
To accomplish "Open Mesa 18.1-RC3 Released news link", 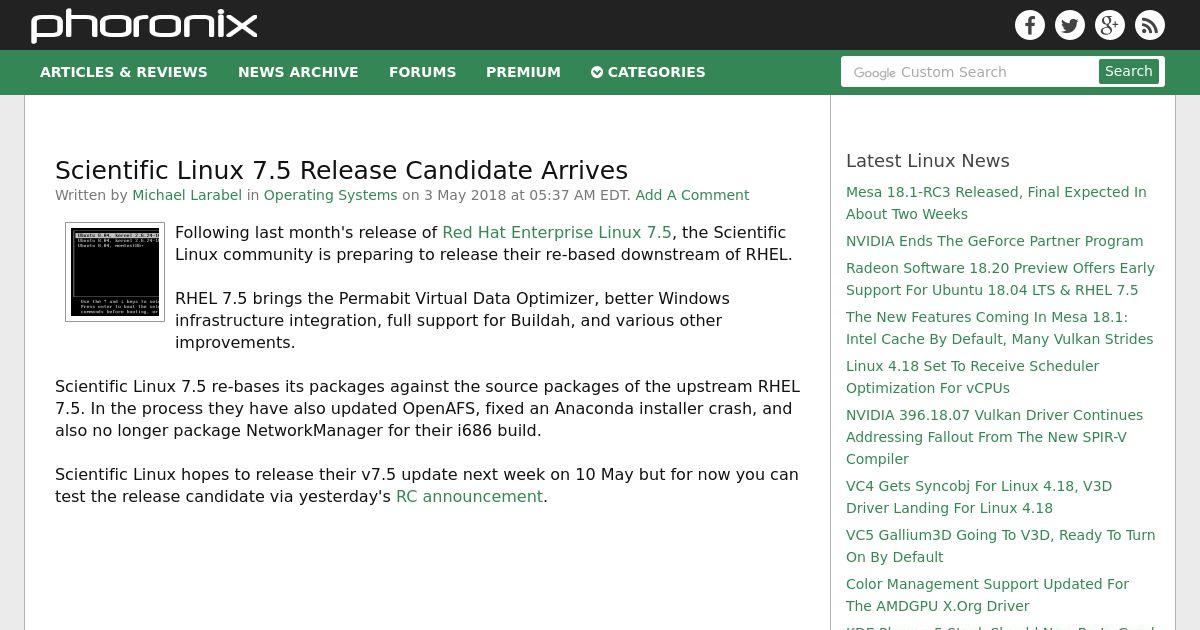I will click(x=996, y=203).
